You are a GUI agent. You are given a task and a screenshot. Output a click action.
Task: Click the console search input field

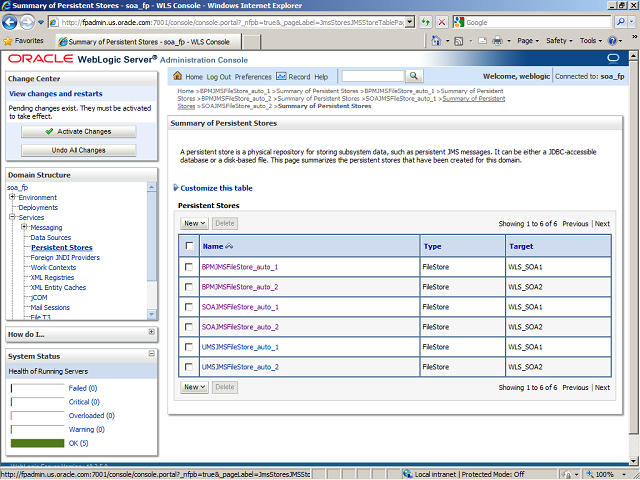tap(372, 76)
